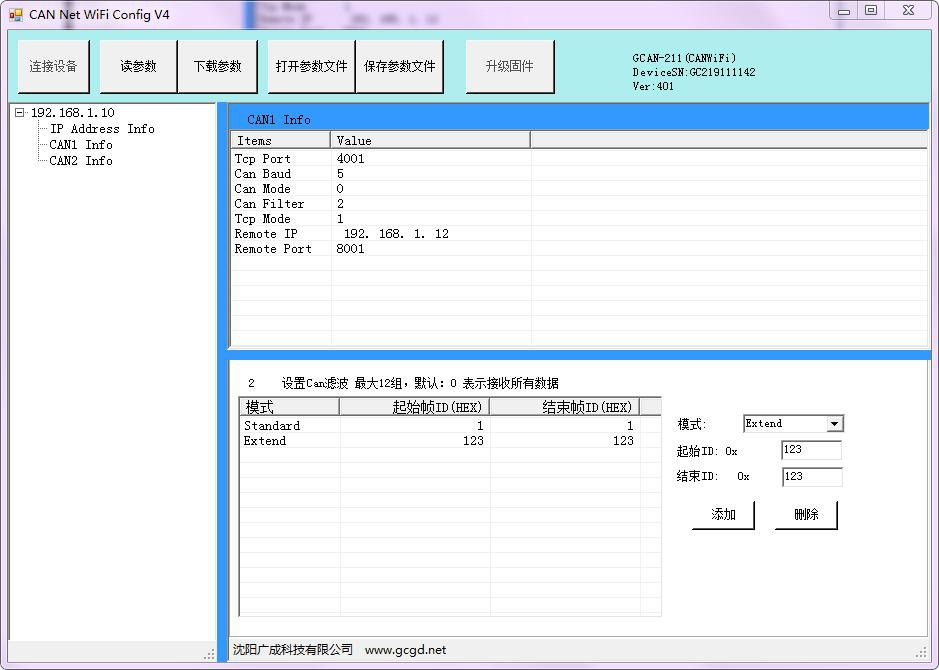Image resolution: width=939 pixels, height=670 pixels.
Task: Click the 连接设备 connect device button
Action: pyautogui.click(x=53, y=67)
